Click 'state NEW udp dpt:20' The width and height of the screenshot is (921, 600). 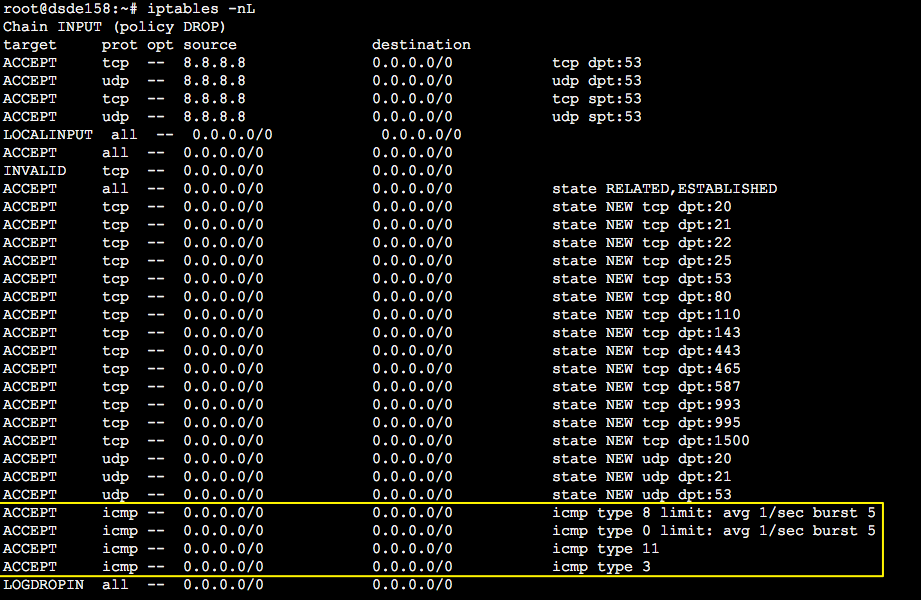(x=642, y=459)
